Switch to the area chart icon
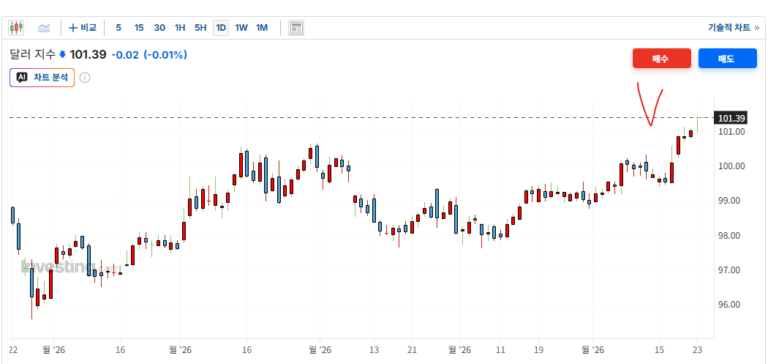 pyautogui.click(x=44, y=28)
